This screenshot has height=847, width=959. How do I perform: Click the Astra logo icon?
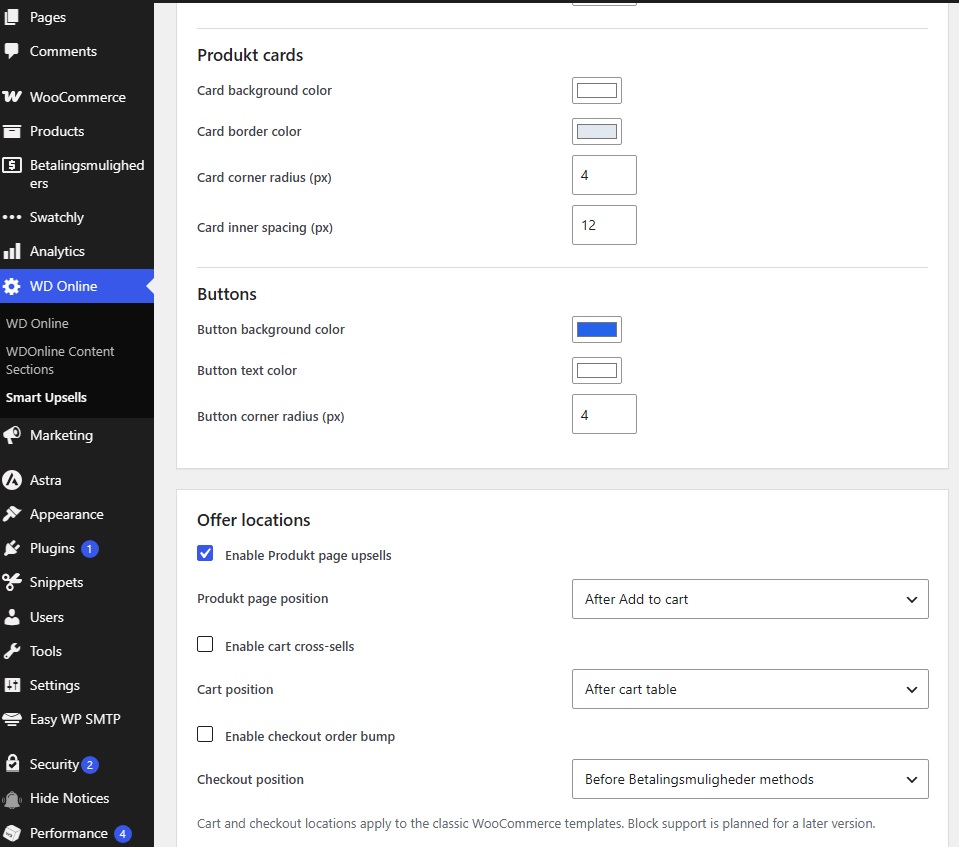pos(12,480)
